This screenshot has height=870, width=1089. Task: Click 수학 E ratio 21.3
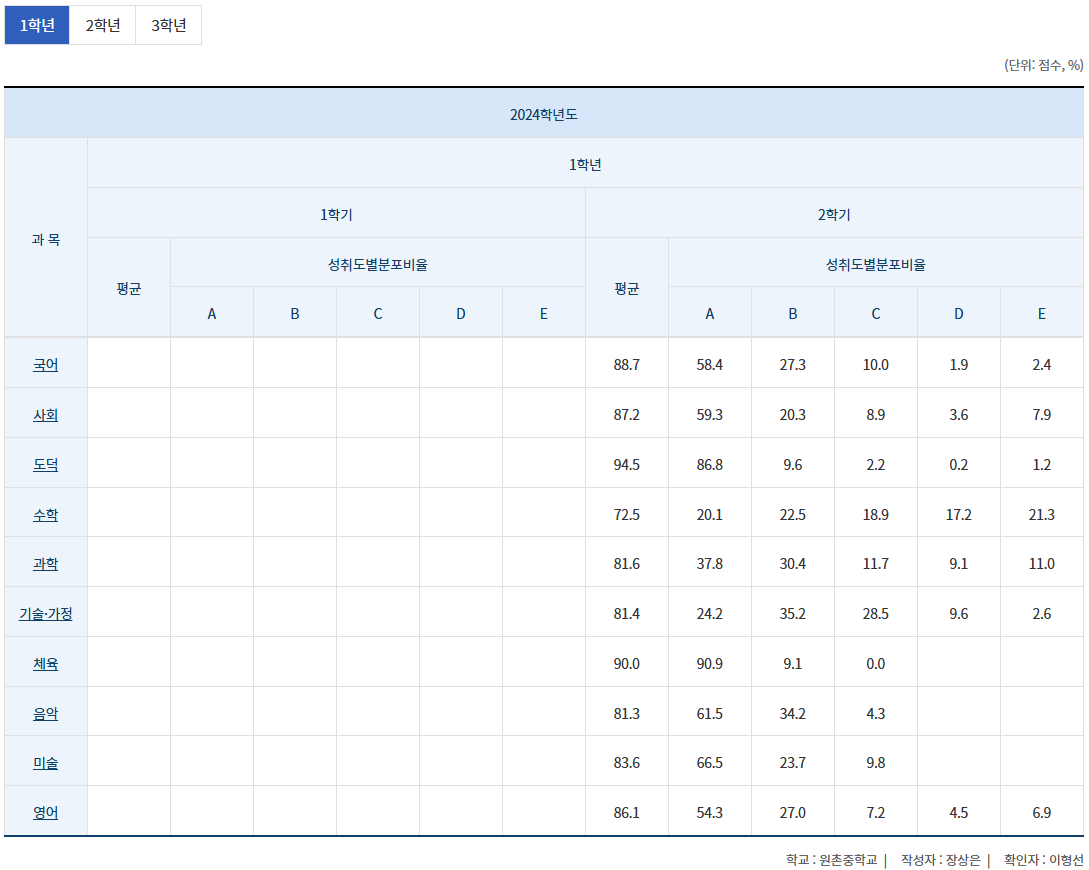(1042, 515)
